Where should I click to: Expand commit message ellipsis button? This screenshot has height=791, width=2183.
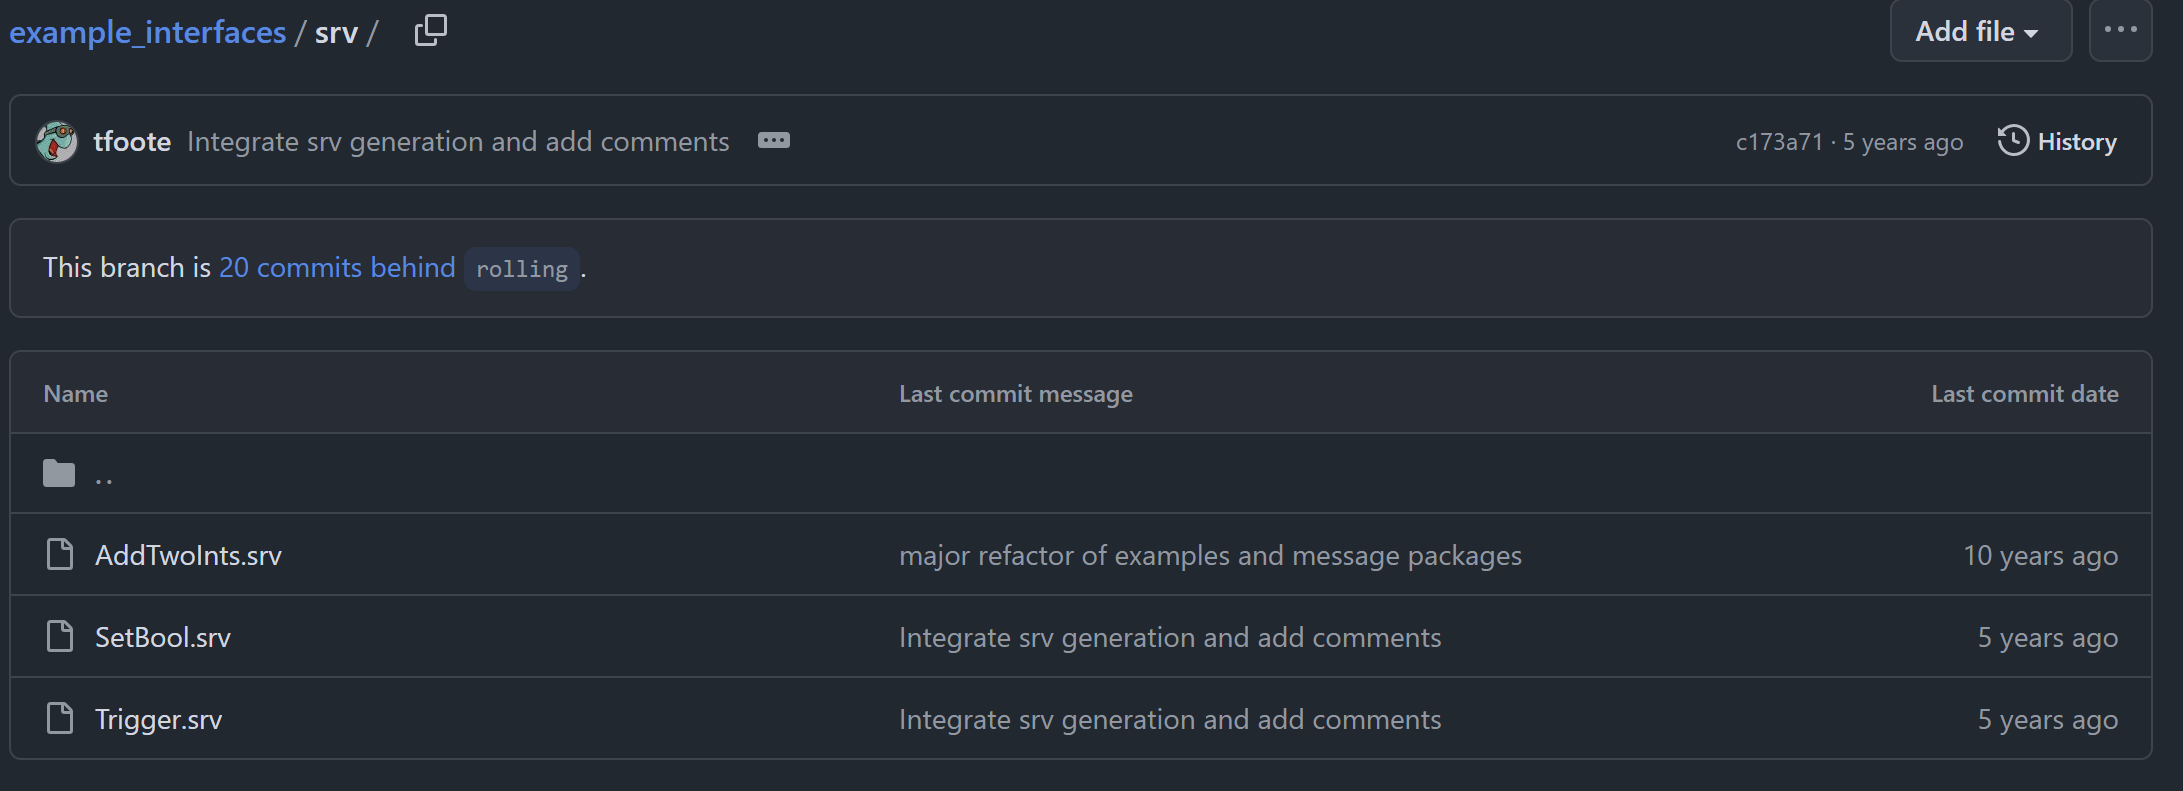(x=773, y=141)
